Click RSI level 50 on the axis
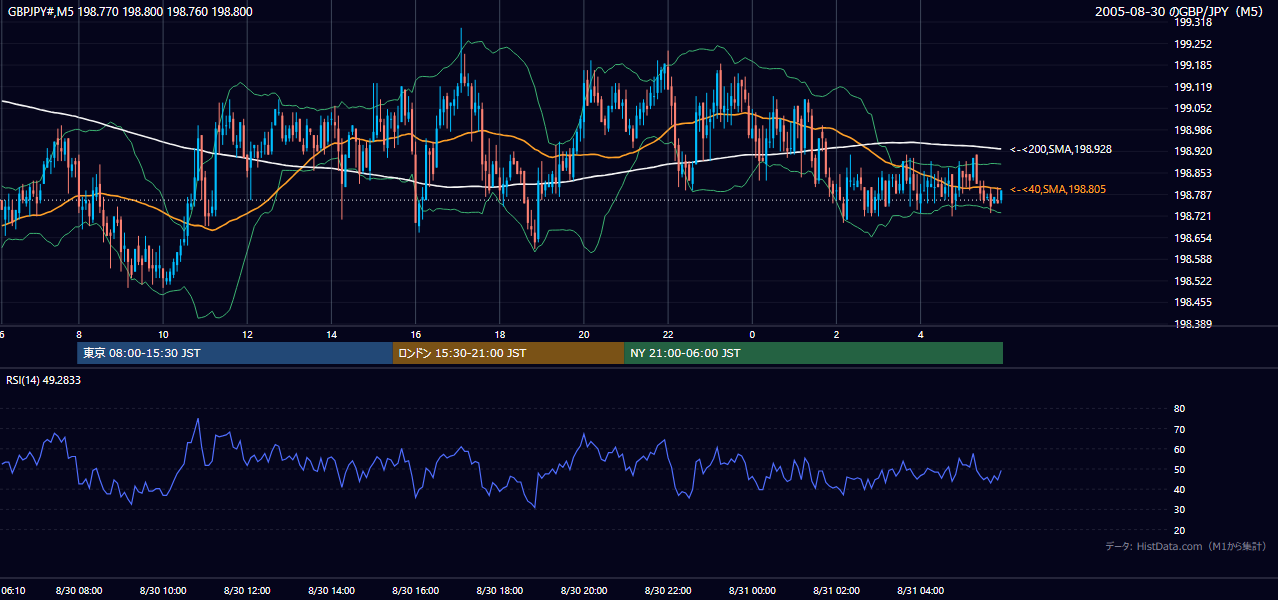 pyautogui.click(x=1179, y=469)
